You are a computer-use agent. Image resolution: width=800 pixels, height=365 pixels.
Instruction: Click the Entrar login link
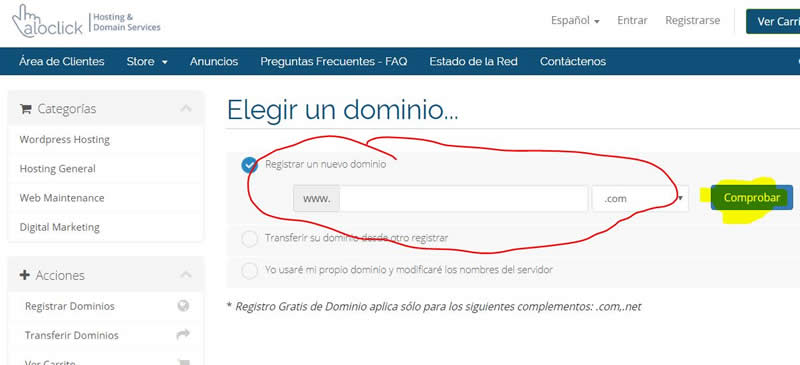[632, 20]
